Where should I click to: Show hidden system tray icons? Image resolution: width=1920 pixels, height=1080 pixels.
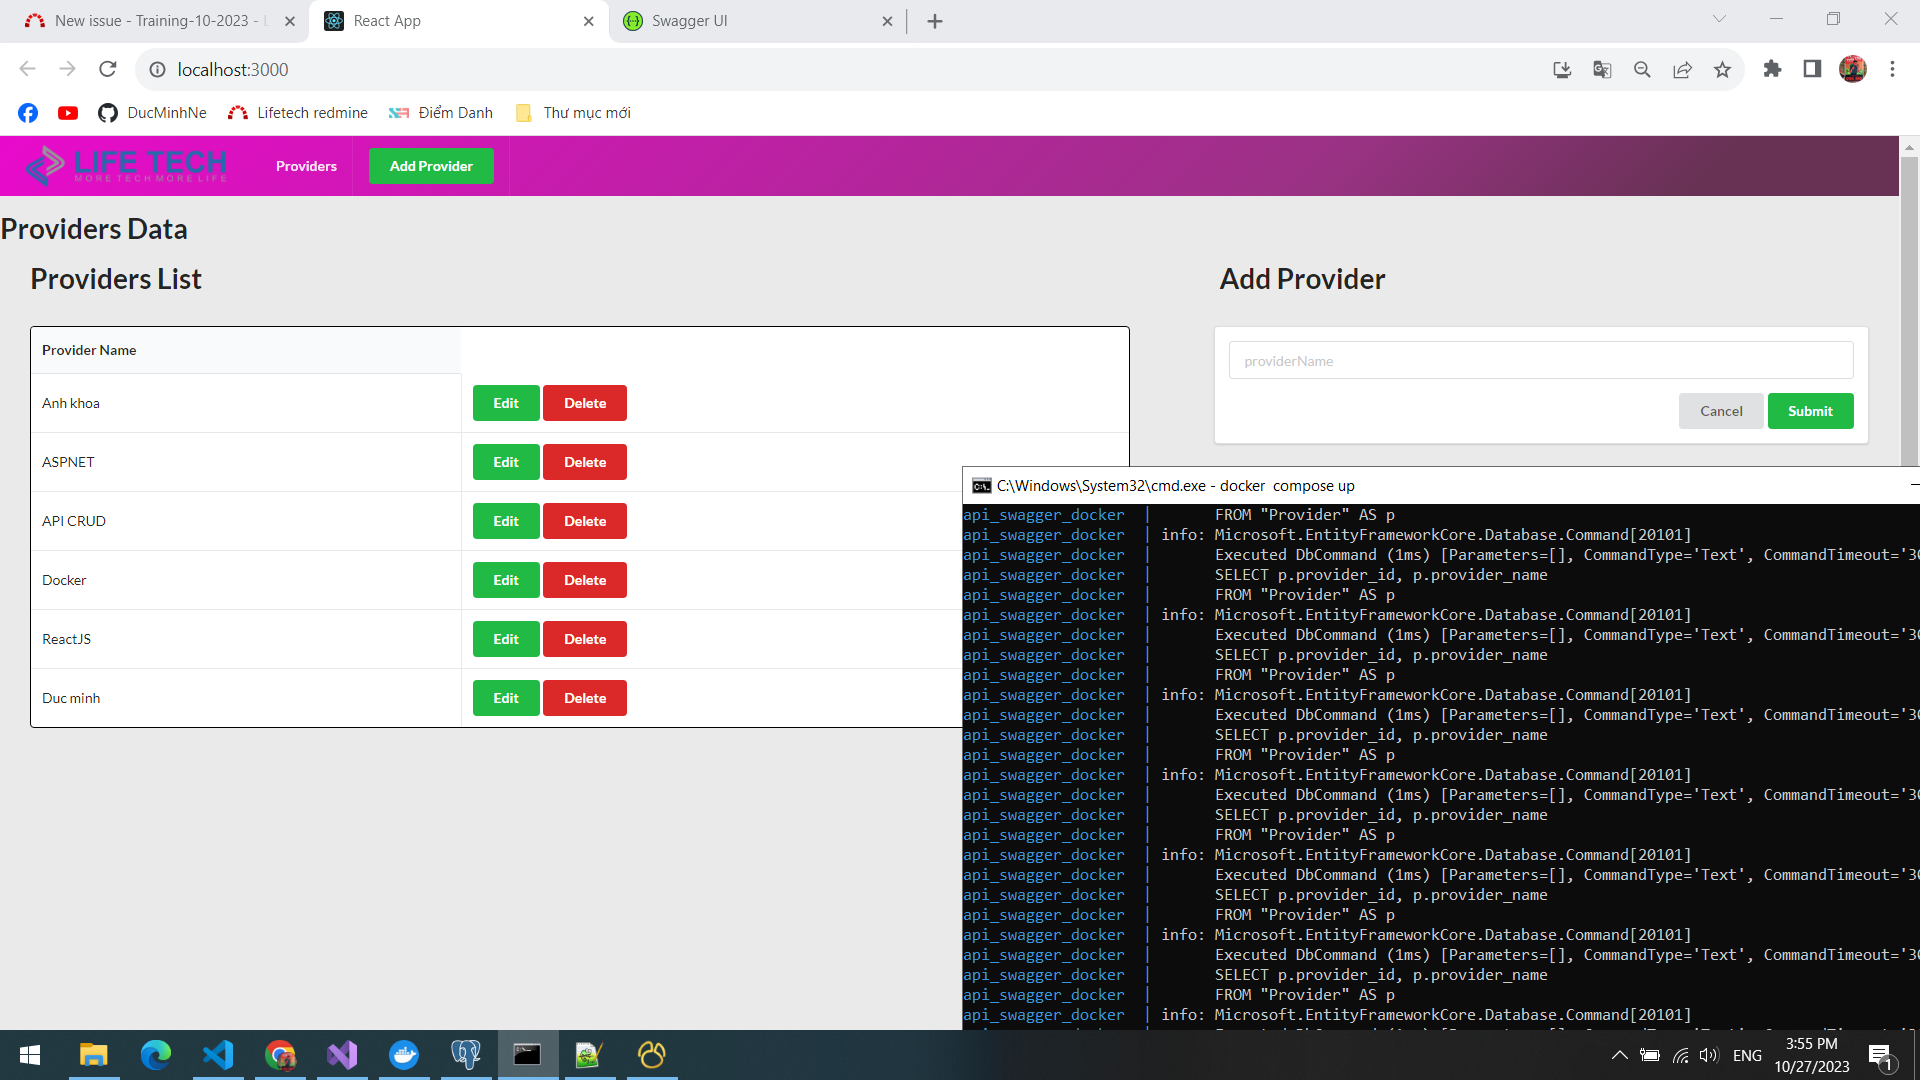(x=1619, y=1055)
